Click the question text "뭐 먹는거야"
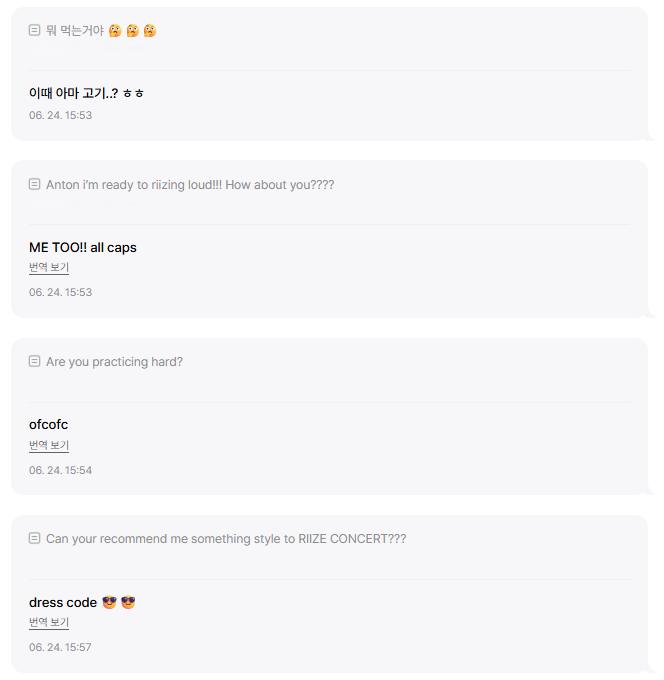Screen dimensions: 664x680 pyautogui.click(x=75, y=31)
